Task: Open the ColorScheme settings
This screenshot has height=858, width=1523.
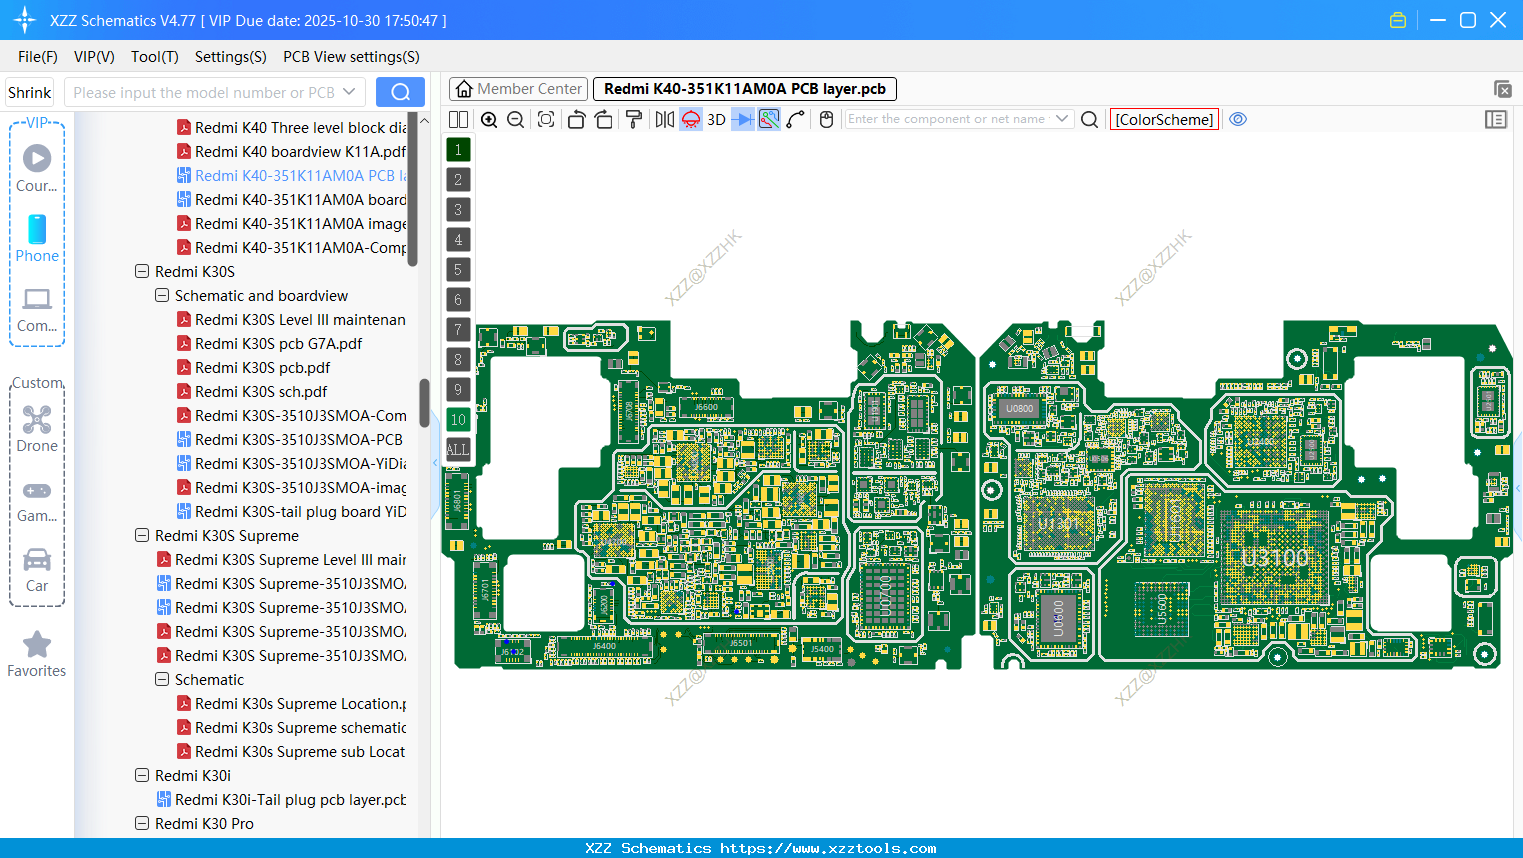Action: tap(1164, 119)
